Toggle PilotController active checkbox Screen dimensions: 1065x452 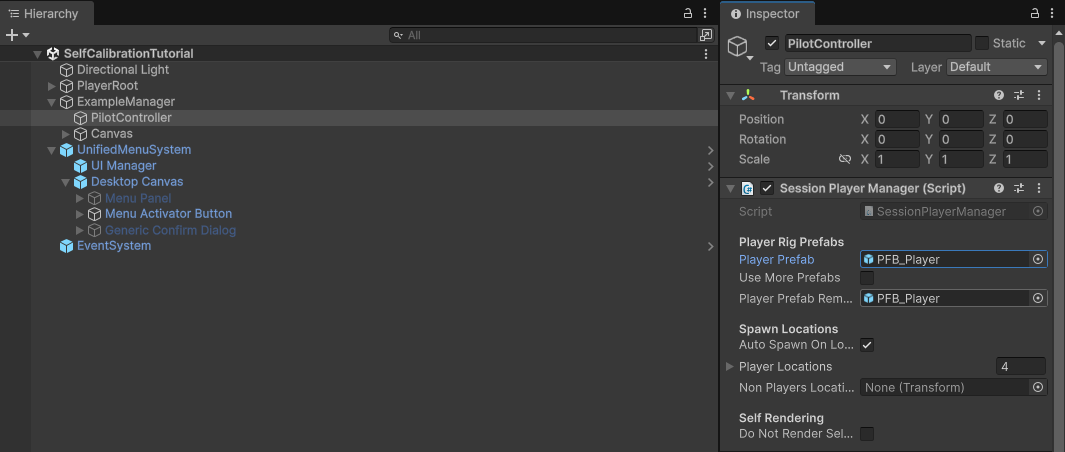772,44
